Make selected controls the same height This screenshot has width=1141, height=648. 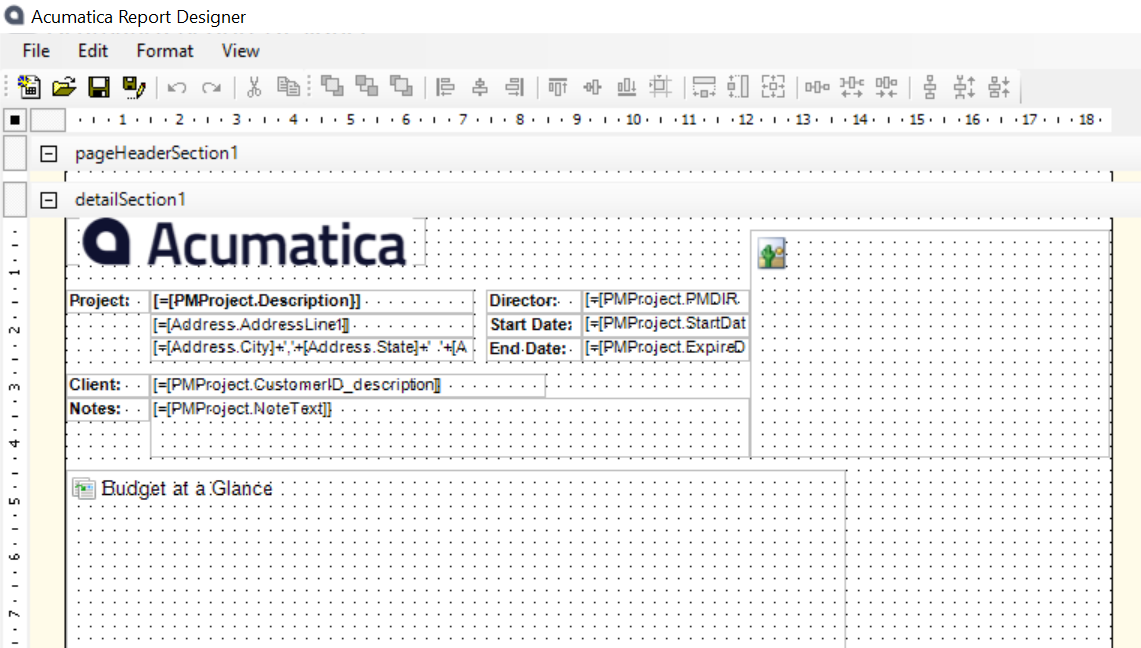tap(738, 87)
